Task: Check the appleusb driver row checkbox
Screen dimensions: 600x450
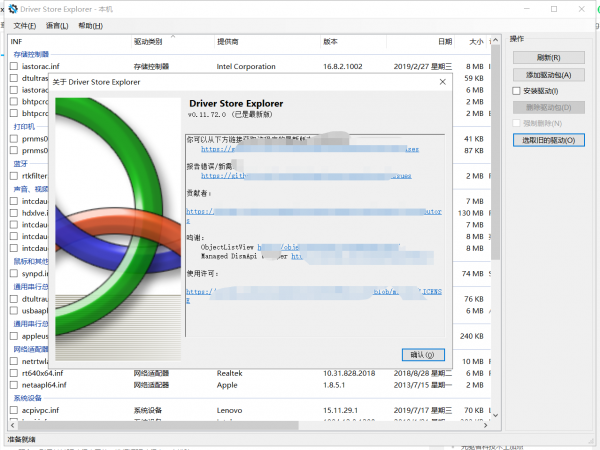Action: pos(14,336)
